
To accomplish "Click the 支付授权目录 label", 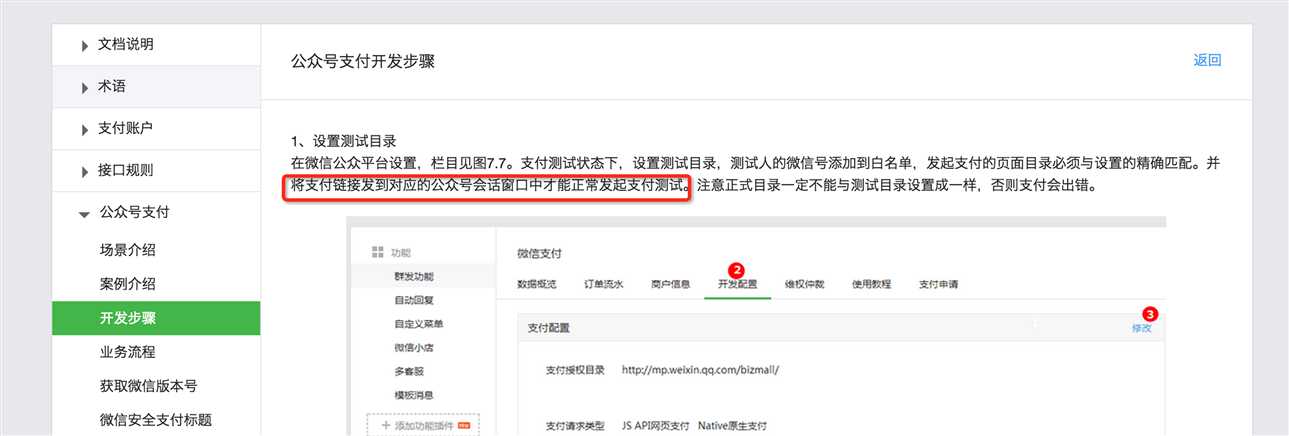I will (x=576, y=370).
